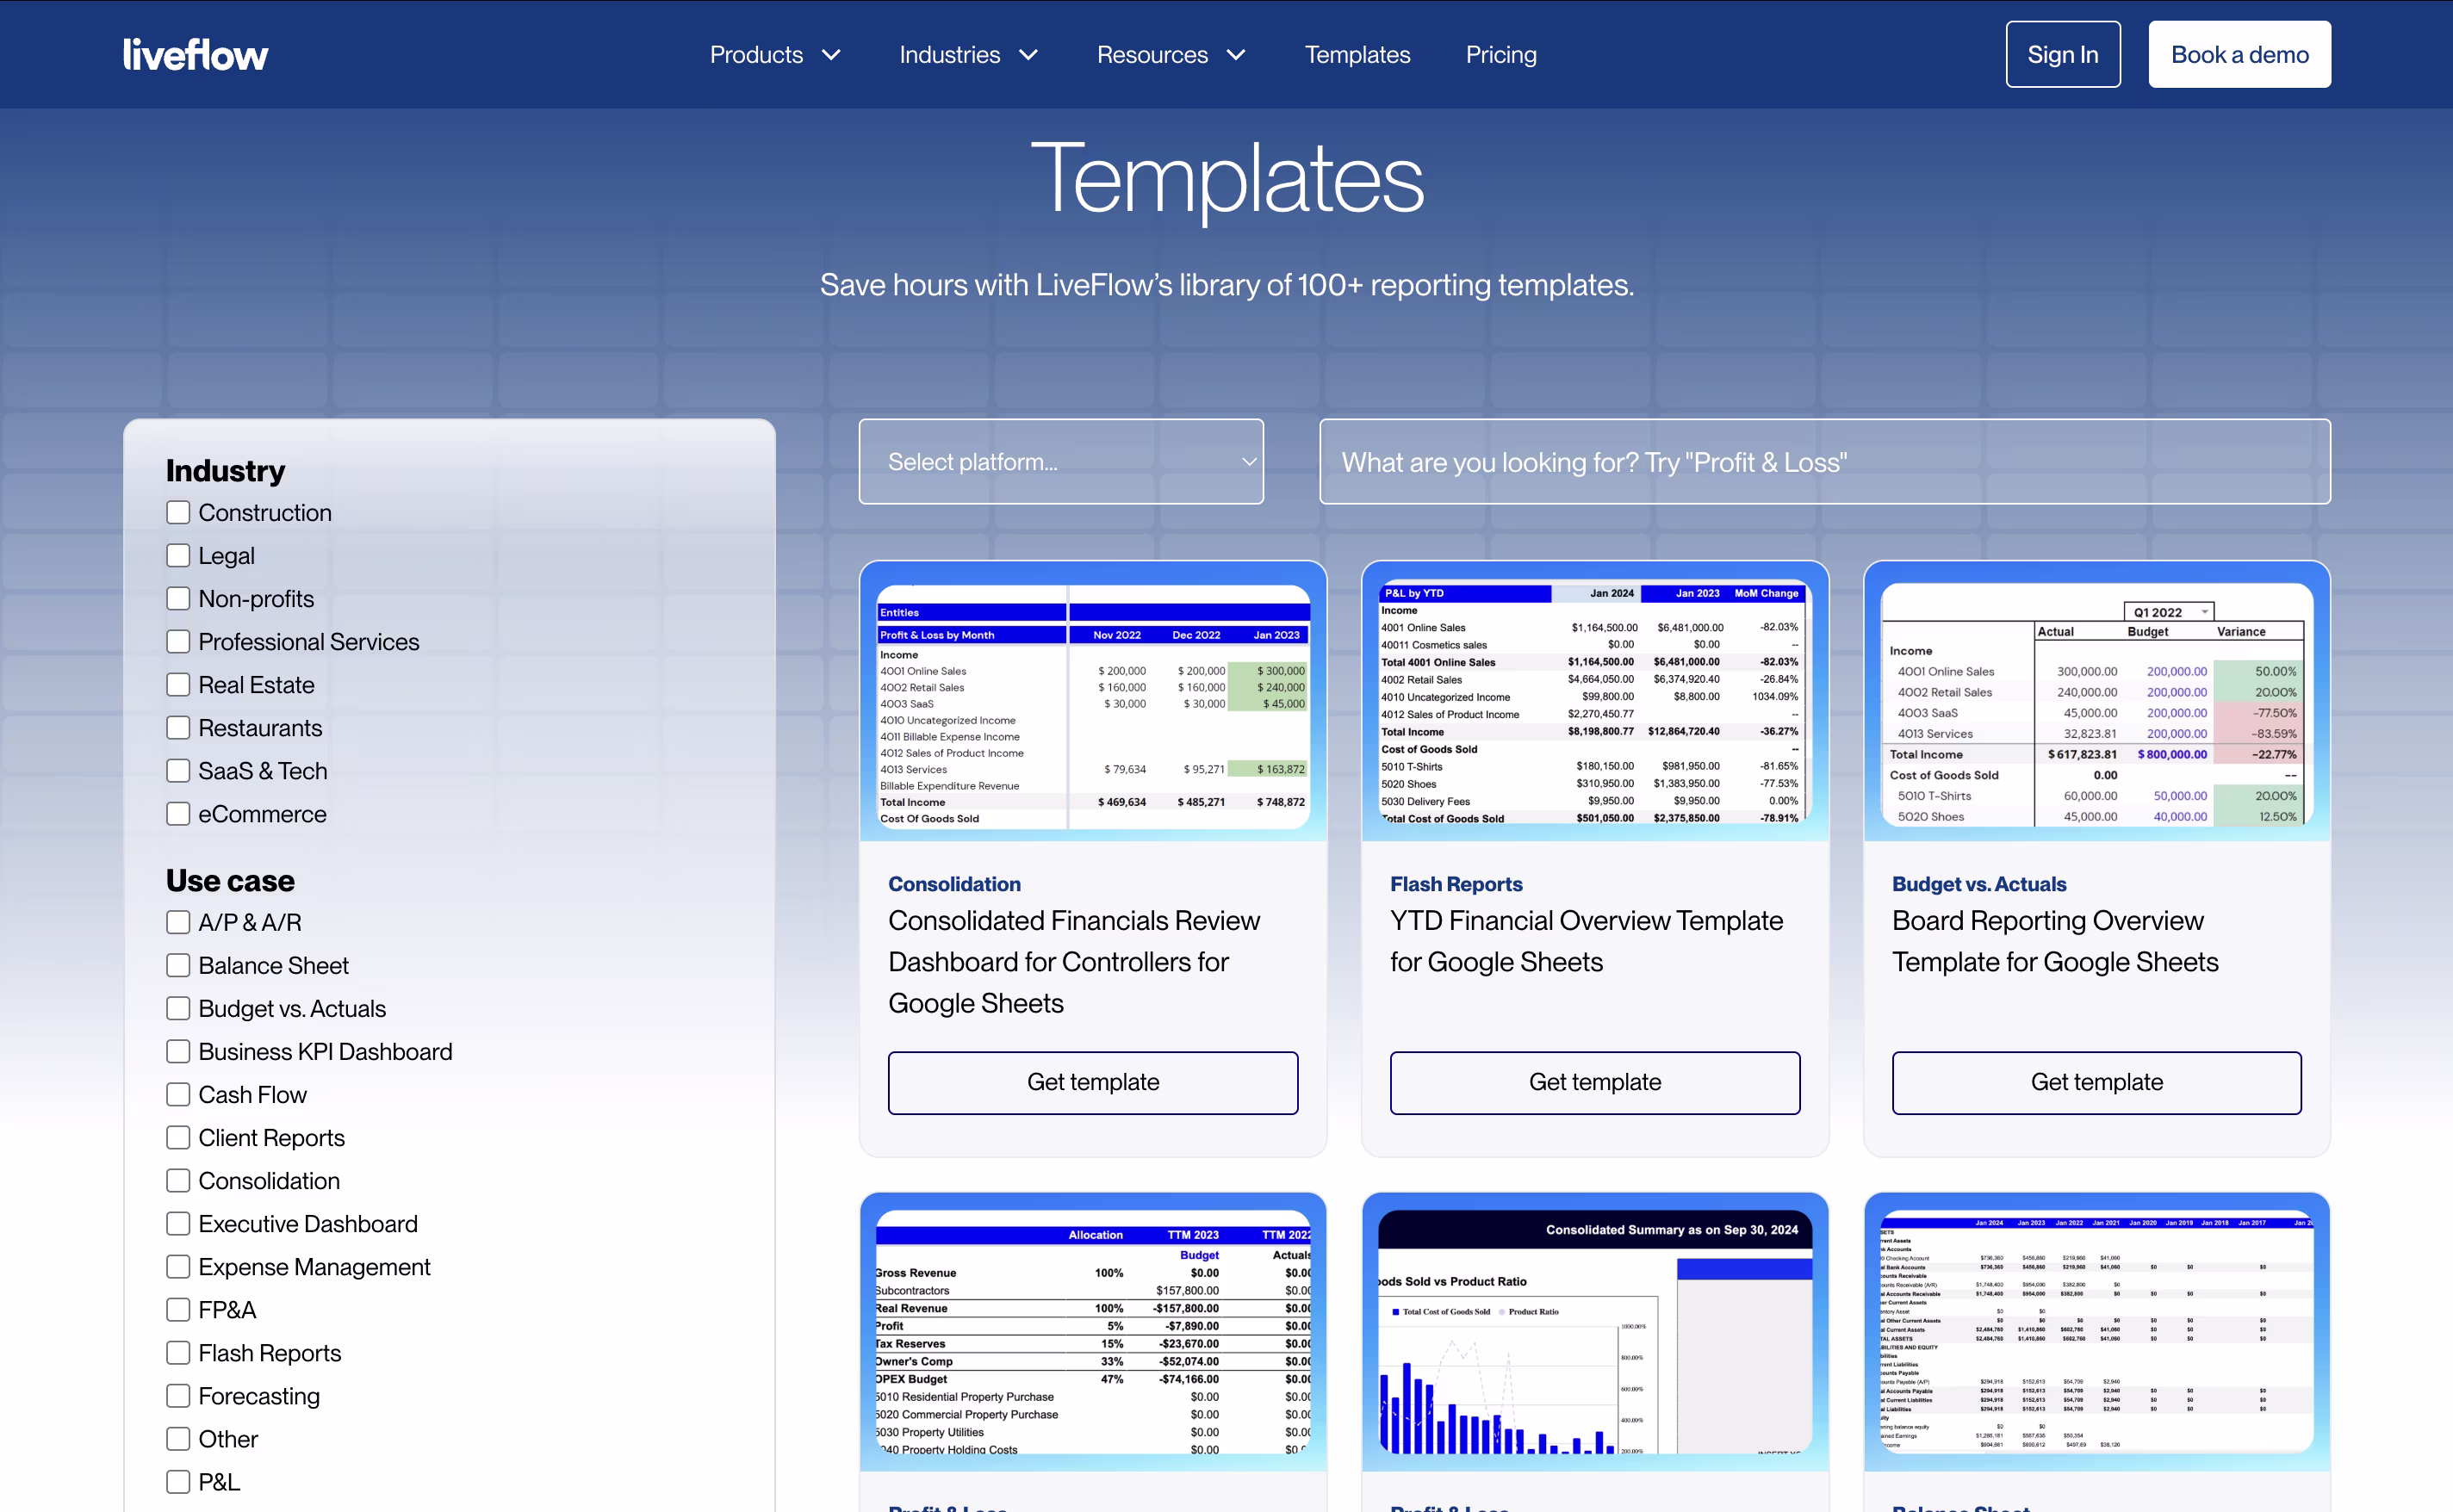Check the Legal industry filter
The image size is (2453, 1512).
[178, 555]
